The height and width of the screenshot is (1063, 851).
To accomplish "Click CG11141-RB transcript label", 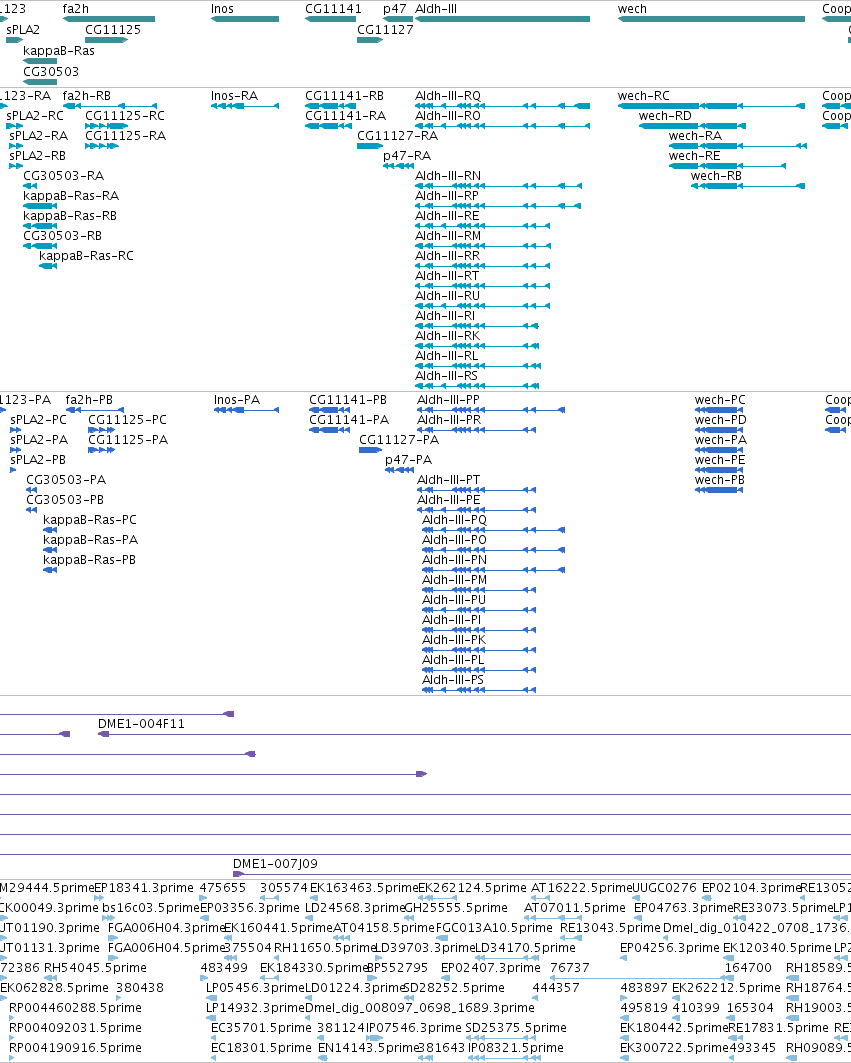I will click(344, 96).
